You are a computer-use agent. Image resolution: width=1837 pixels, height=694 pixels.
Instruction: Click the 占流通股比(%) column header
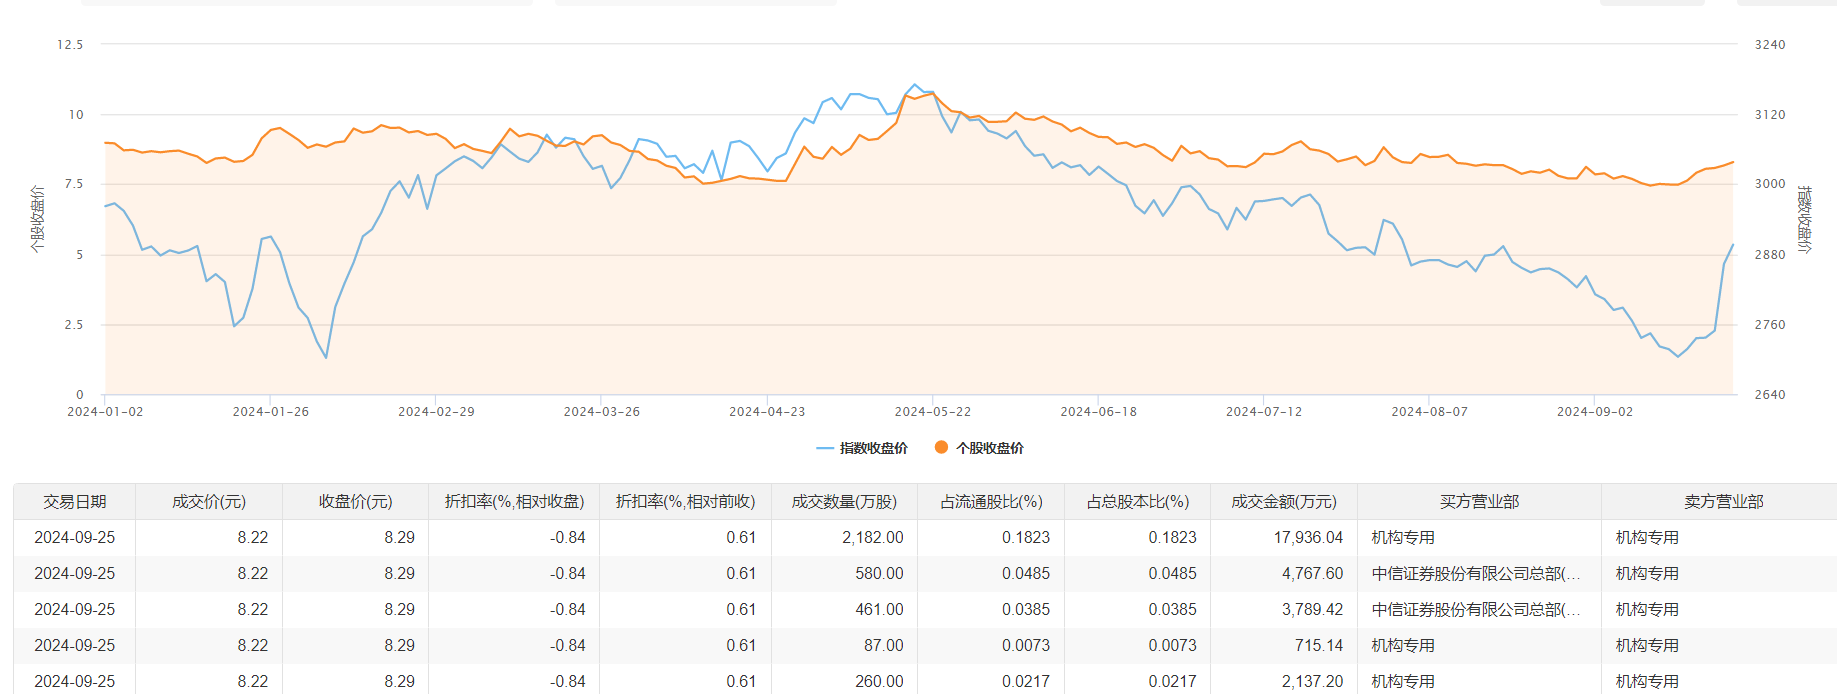(x=991, y=502)
